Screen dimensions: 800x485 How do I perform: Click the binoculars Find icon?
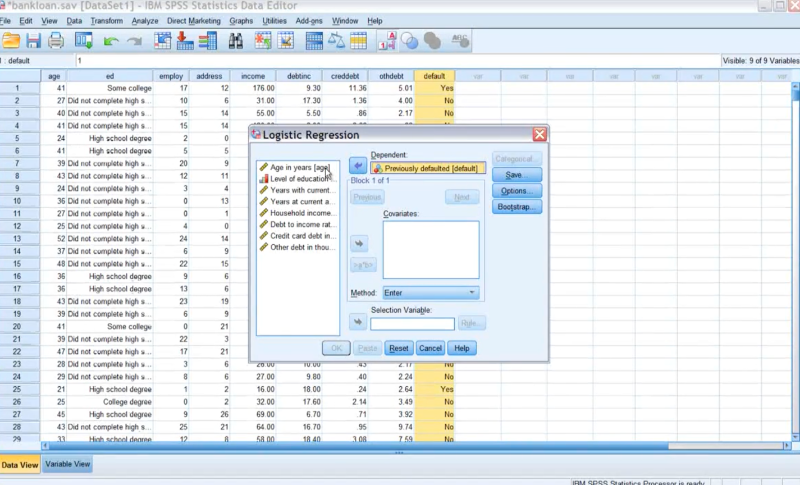(x=236, y=41)
